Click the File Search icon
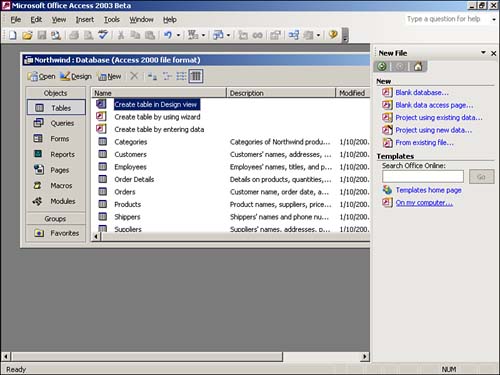 pyautogui.click(x=56, y=35)
